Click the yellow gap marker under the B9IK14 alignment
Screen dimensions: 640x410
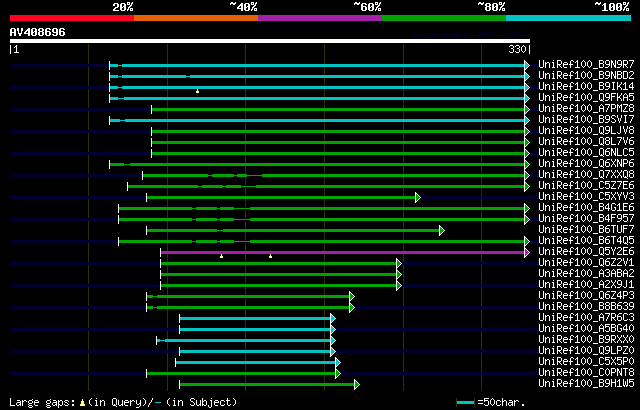coord(198,91)
